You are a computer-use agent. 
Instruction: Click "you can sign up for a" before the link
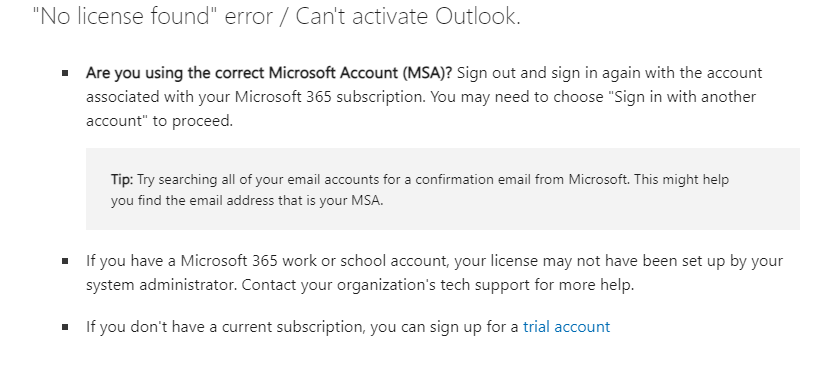(445, 326)
